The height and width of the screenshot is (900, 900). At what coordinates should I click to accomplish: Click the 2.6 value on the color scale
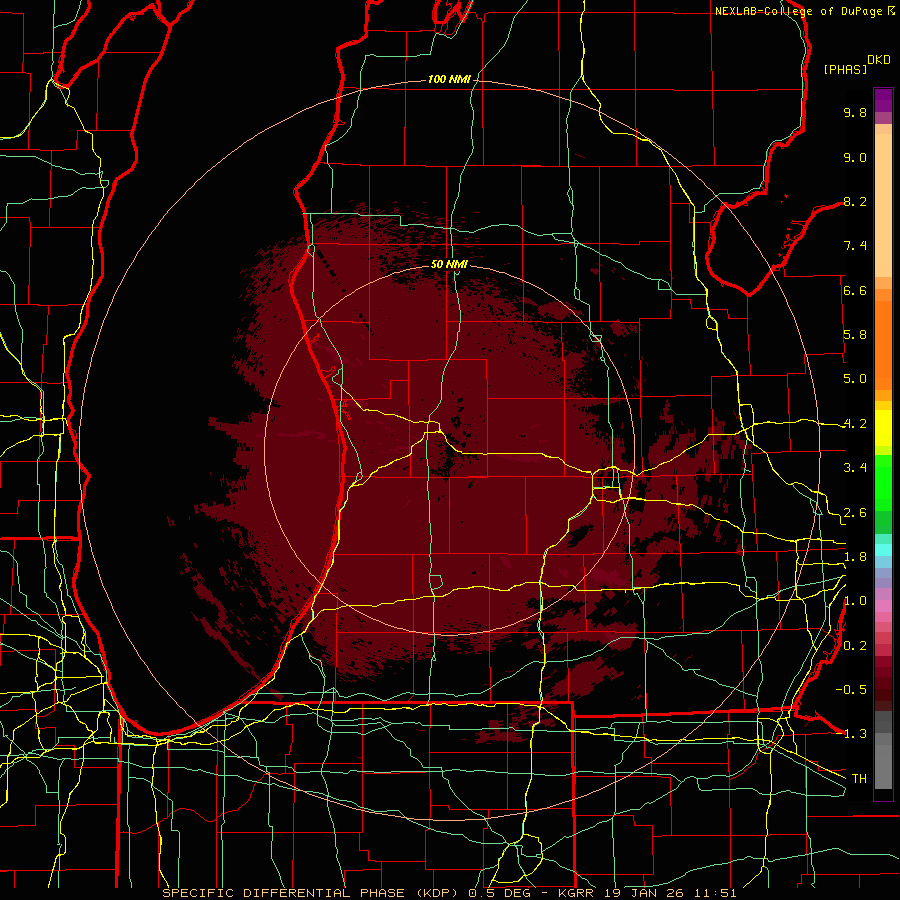[855, 513]
